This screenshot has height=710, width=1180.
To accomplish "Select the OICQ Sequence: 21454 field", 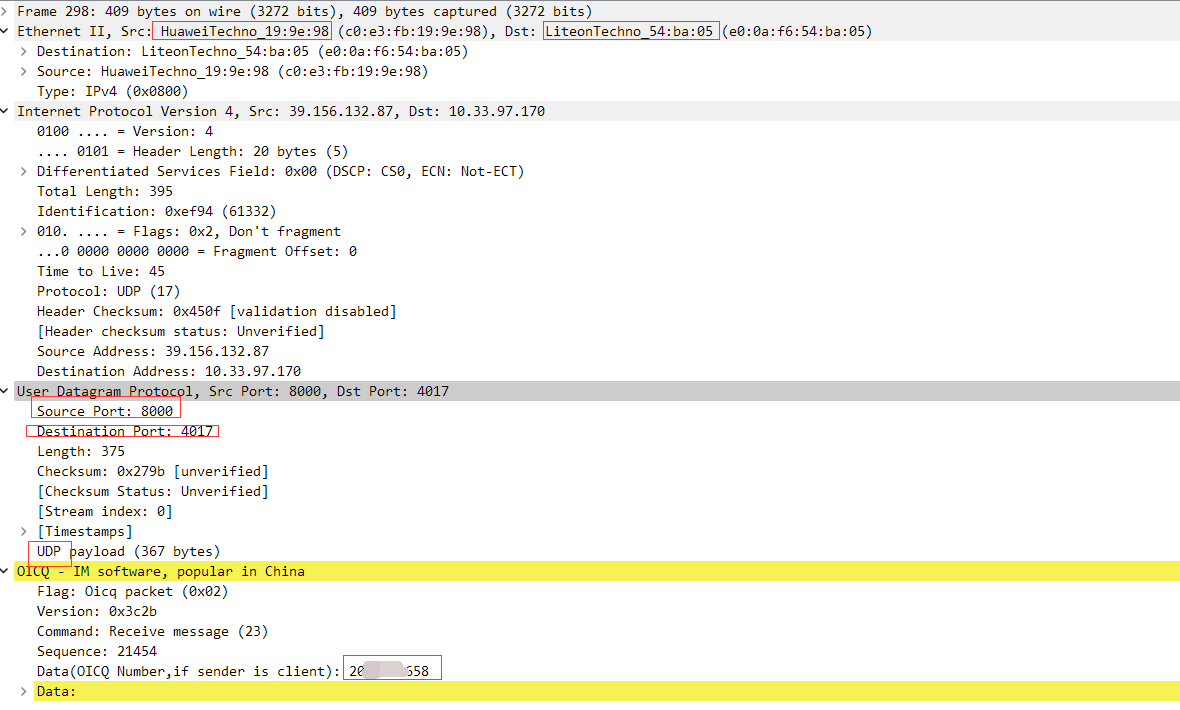I will coord(96,651).
